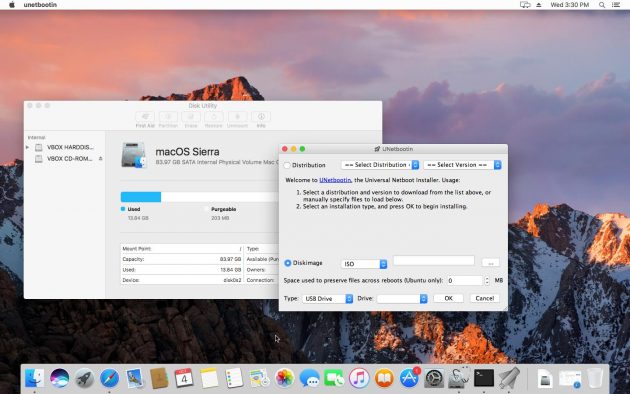Click the Disk Utility used-space bar
Viewport: 630px width, 394px height.
coord(141,197)
